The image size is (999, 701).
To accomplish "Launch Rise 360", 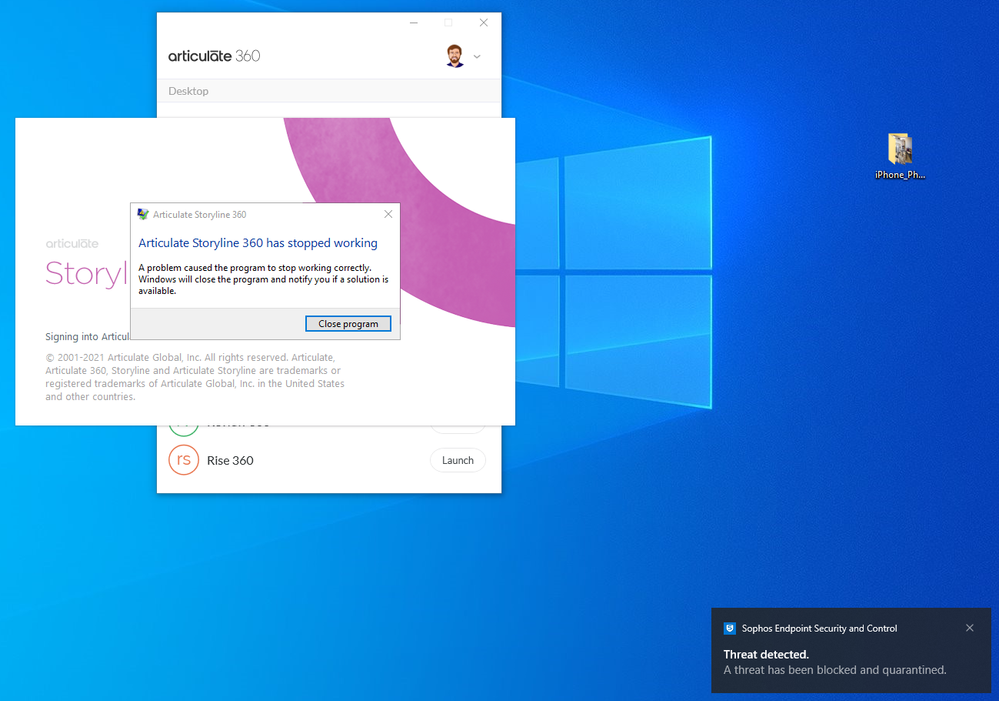I will 457,460.
